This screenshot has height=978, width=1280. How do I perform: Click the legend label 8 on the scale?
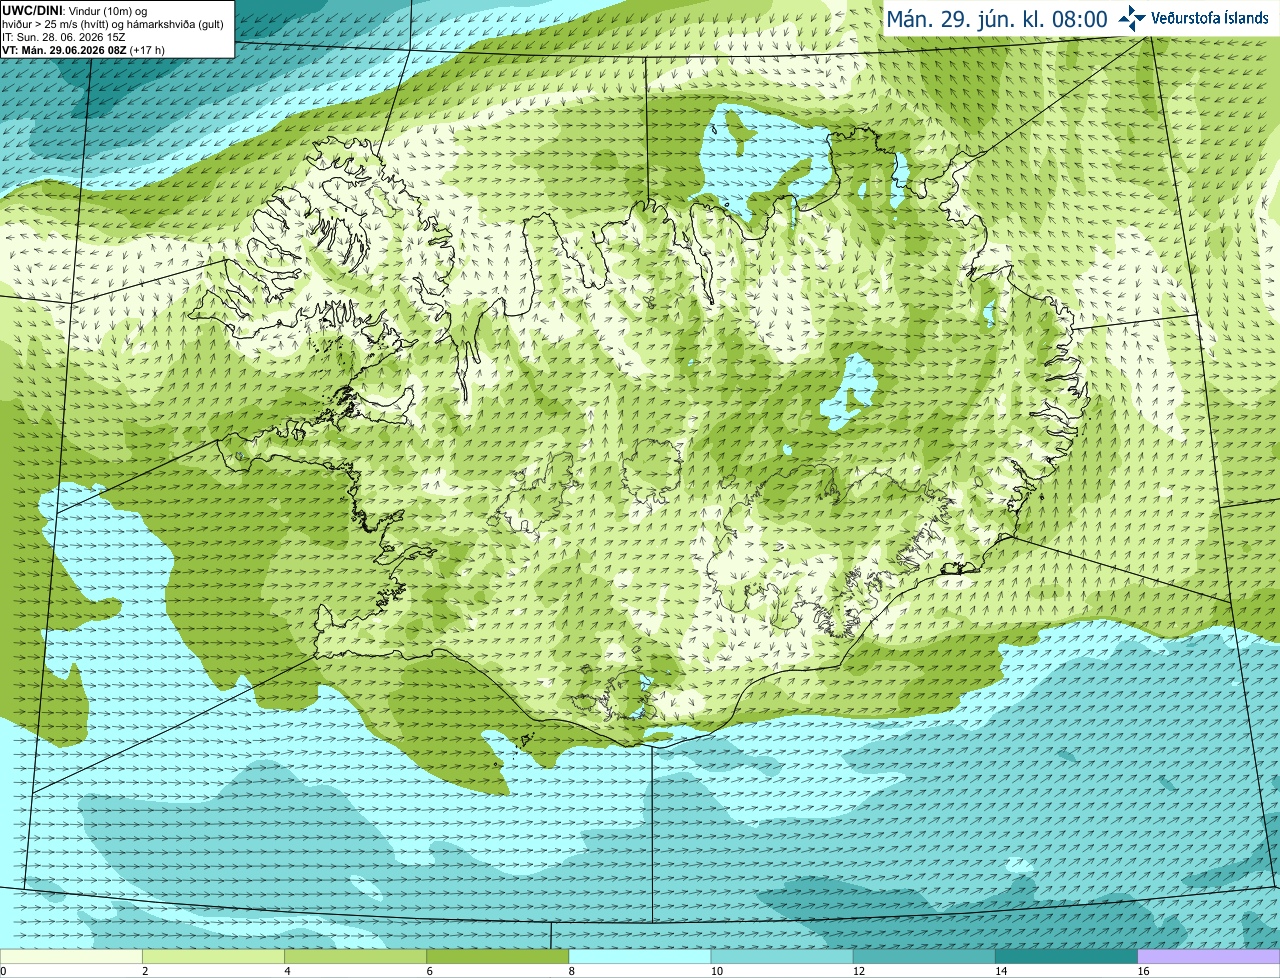point(572,971)
